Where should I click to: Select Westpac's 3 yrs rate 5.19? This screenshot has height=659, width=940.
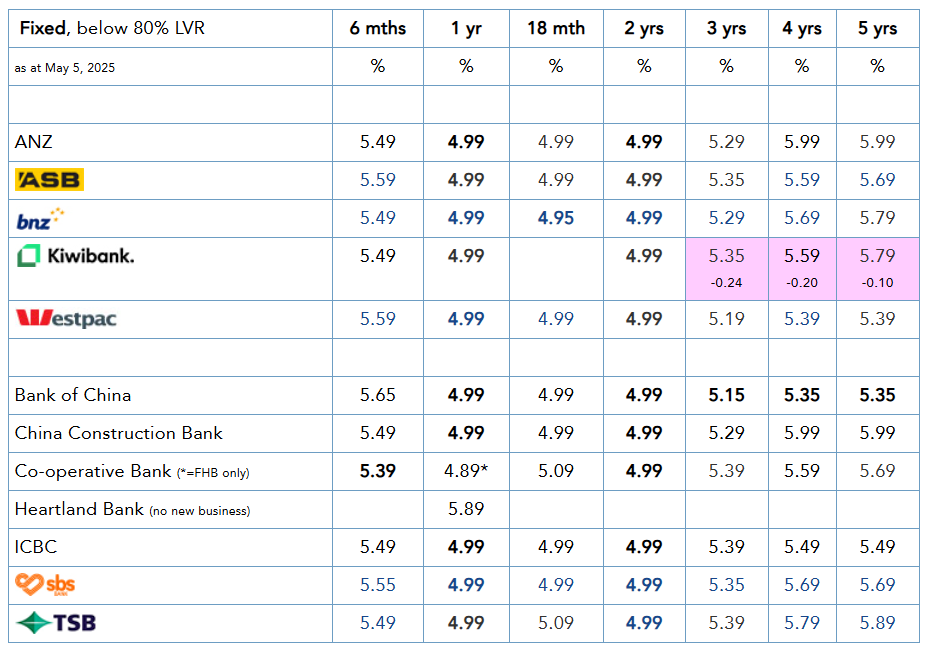[727, 319]
